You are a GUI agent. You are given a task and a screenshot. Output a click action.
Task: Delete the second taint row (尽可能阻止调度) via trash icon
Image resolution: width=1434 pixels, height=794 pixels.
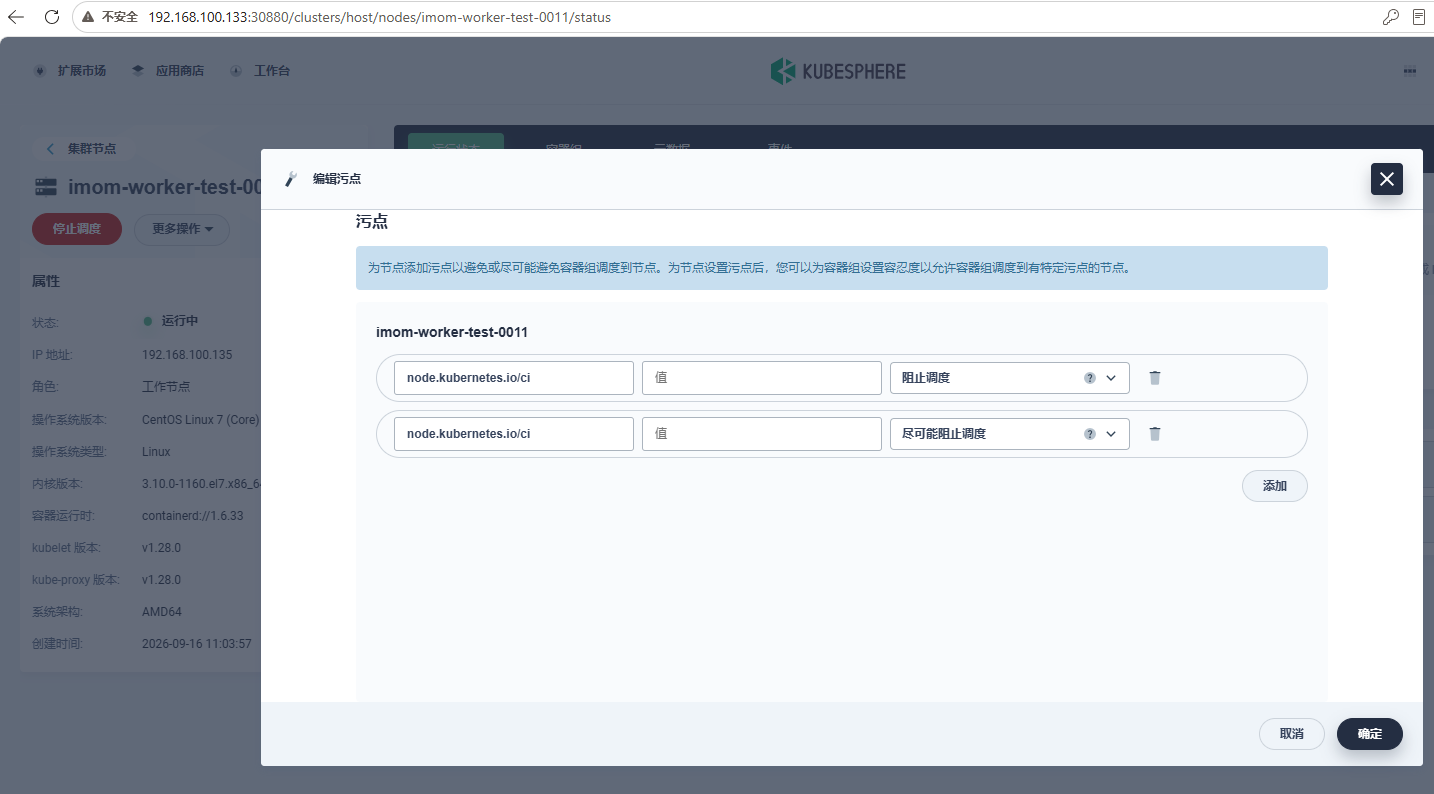[1155, 434]
